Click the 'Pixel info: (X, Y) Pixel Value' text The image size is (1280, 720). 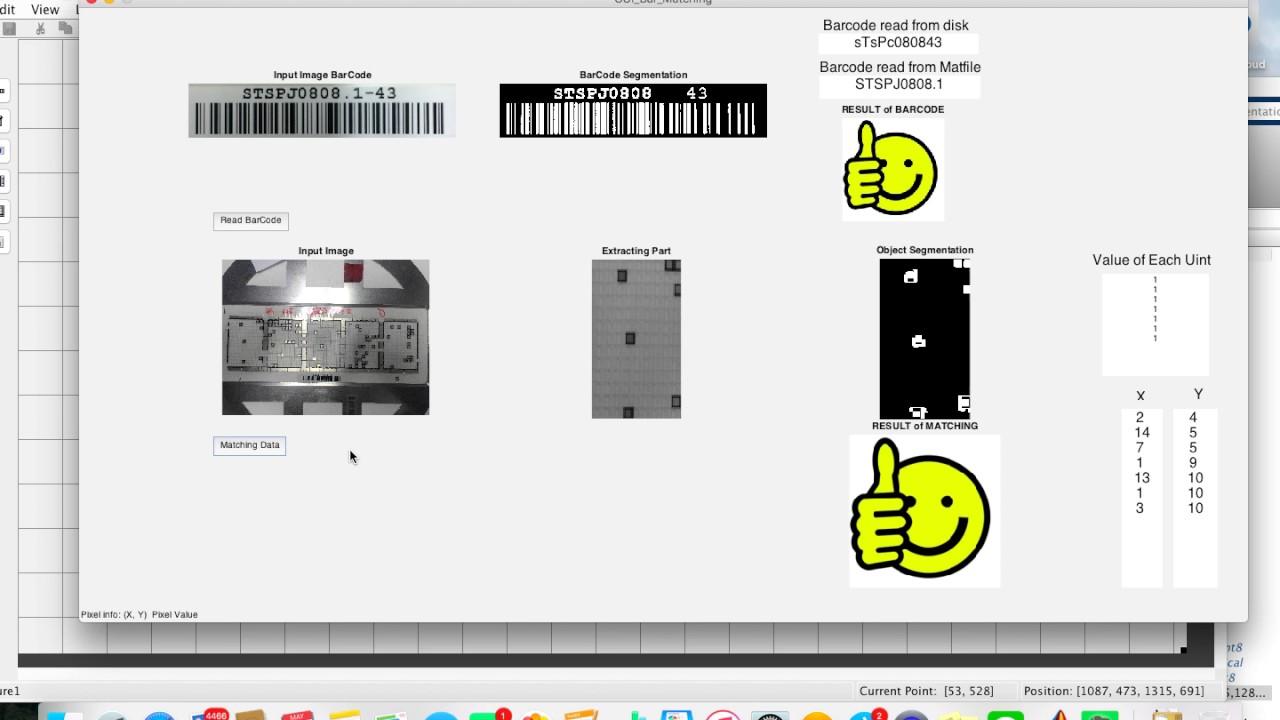139,615
